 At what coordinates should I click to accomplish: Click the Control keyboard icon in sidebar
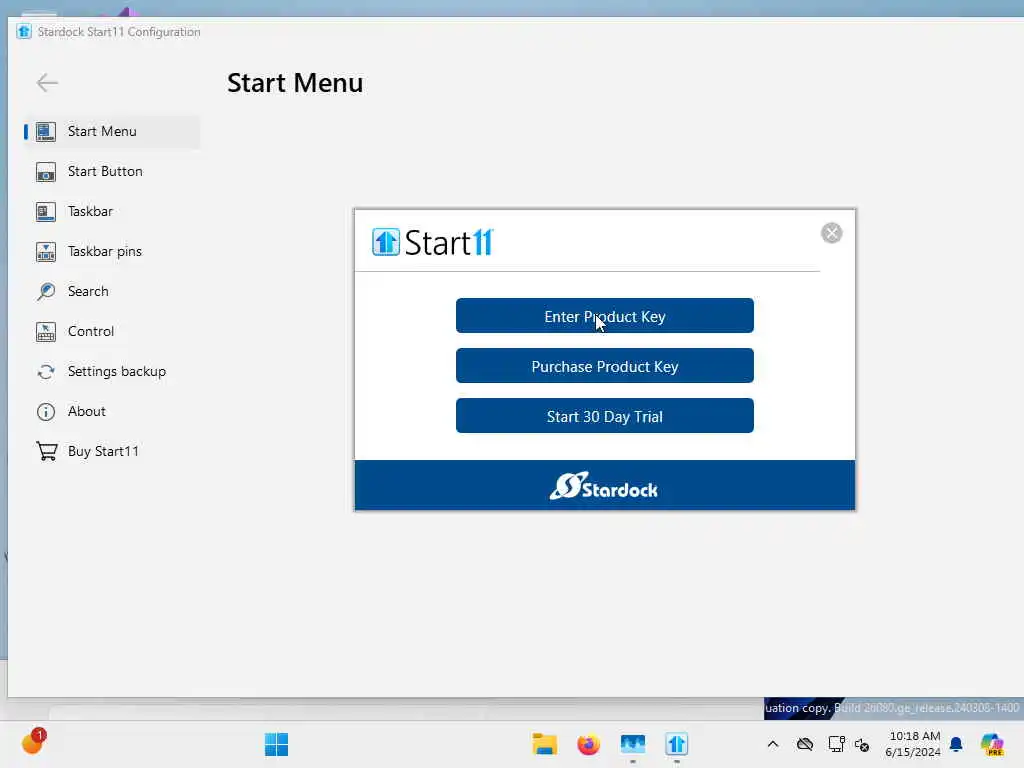(x=46, y=332)
